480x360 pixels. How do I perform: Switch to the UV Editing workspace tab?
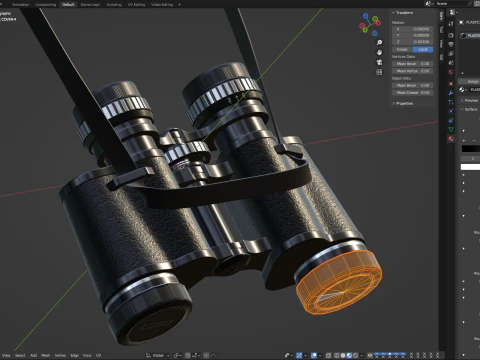tap(136, 5)
